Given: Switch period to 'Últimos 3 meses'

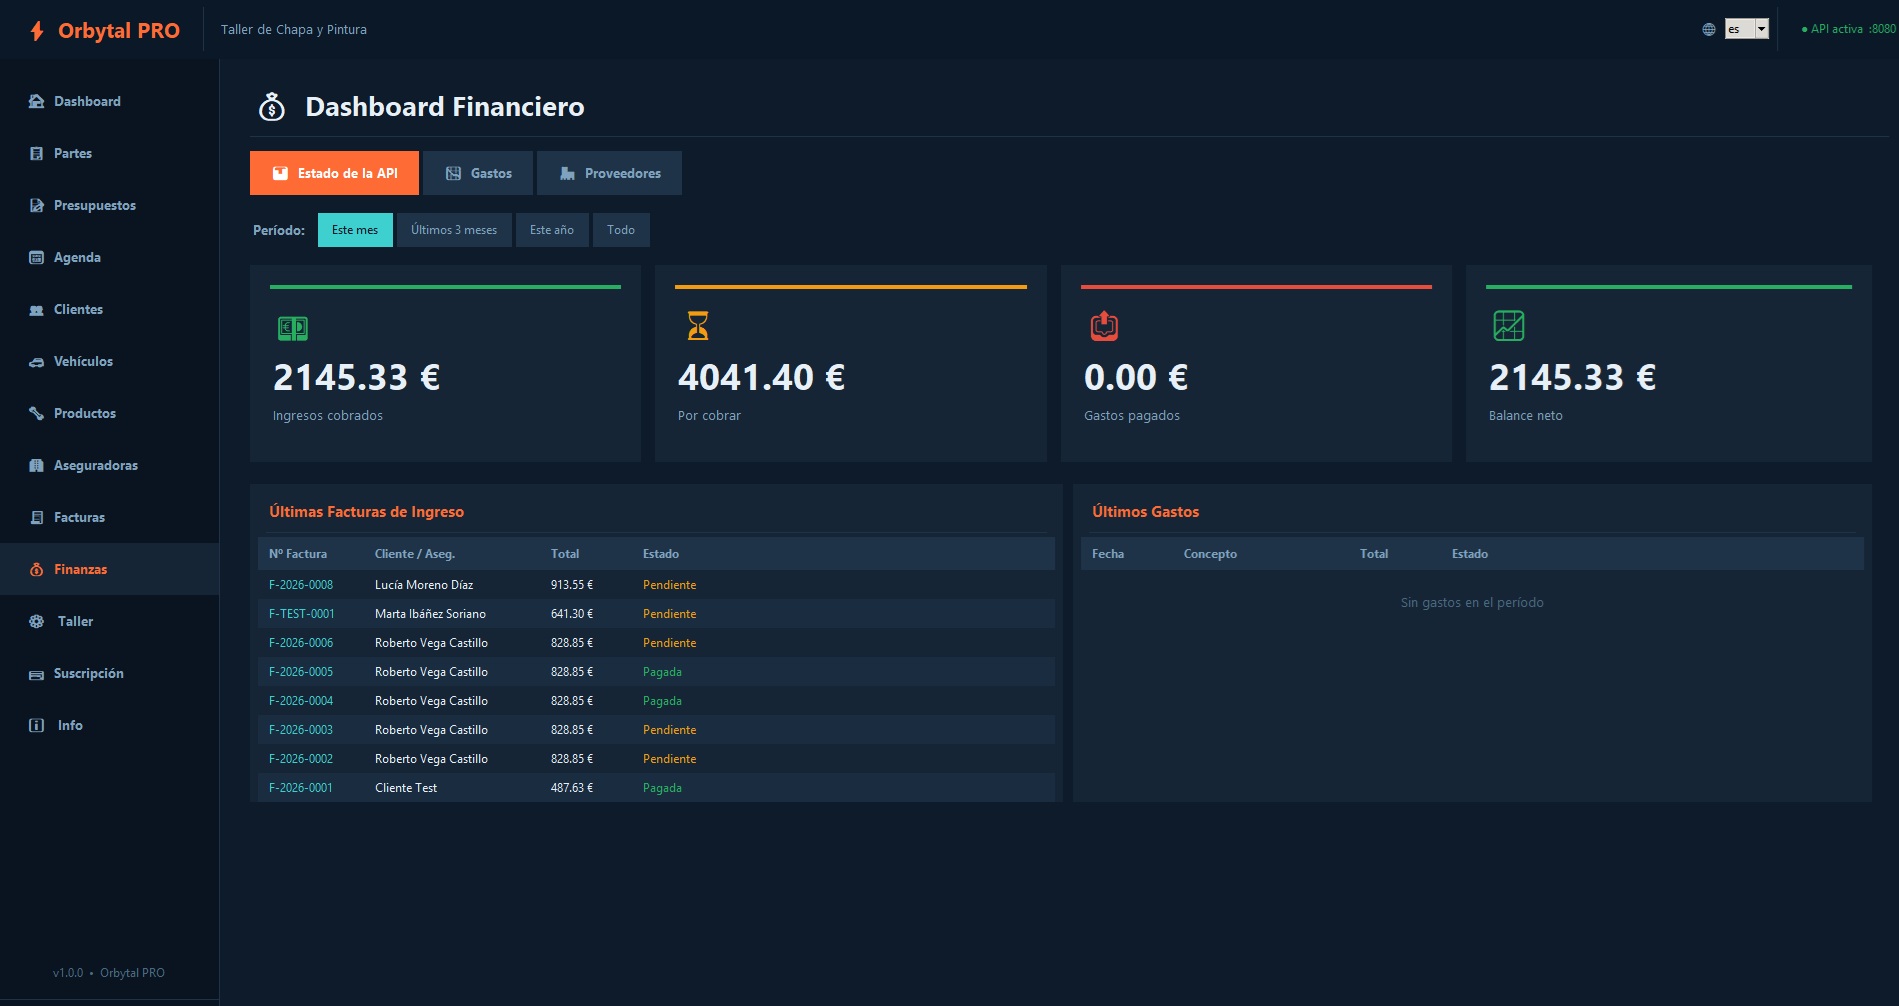Looking at the screenshot, I should [454, 230].
